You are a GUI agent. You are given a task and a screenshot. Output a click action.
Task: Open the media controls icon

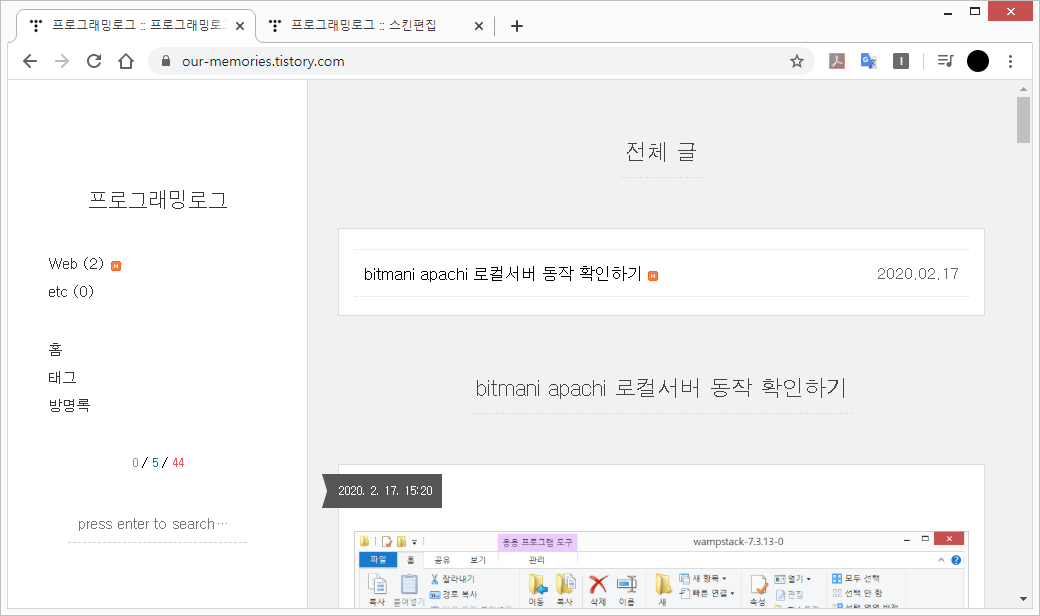click(946, 61)
